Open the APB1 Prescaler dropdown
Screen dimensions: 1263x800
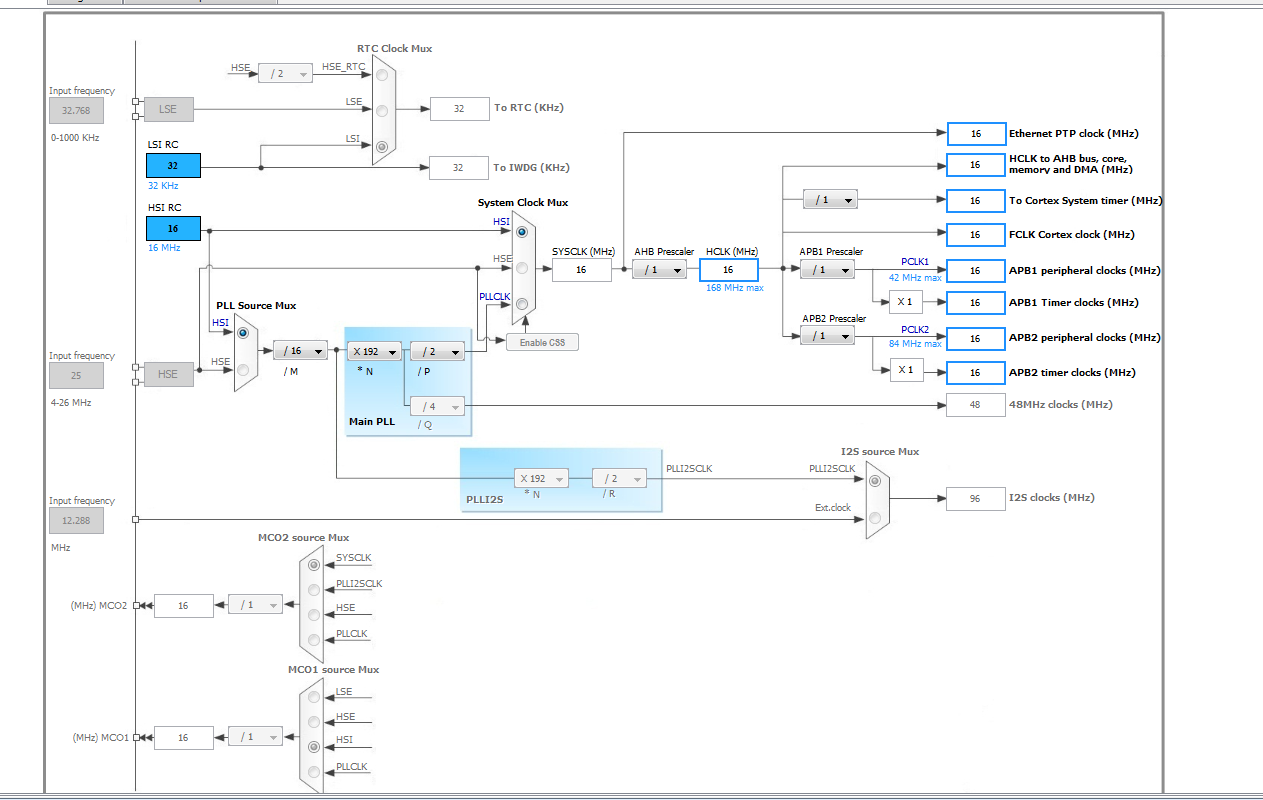tap(827, 270)
